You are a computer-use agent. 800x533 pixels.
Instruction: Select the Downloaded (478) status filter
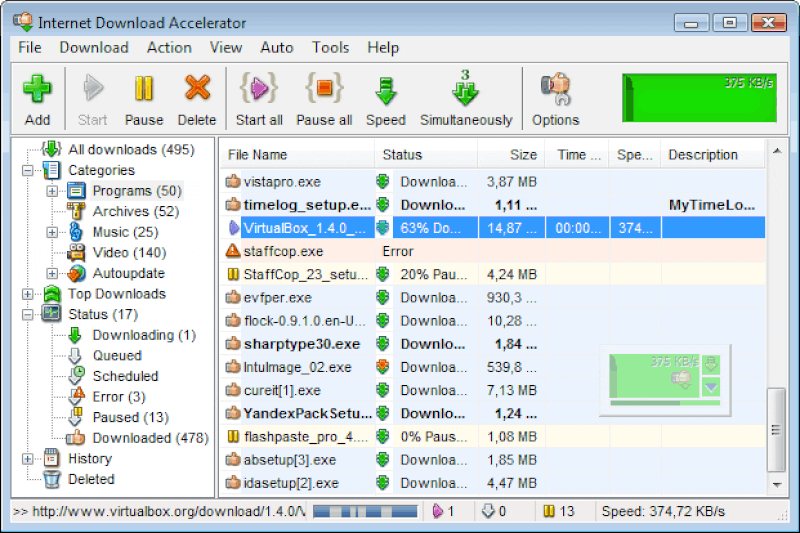[151, 438]
